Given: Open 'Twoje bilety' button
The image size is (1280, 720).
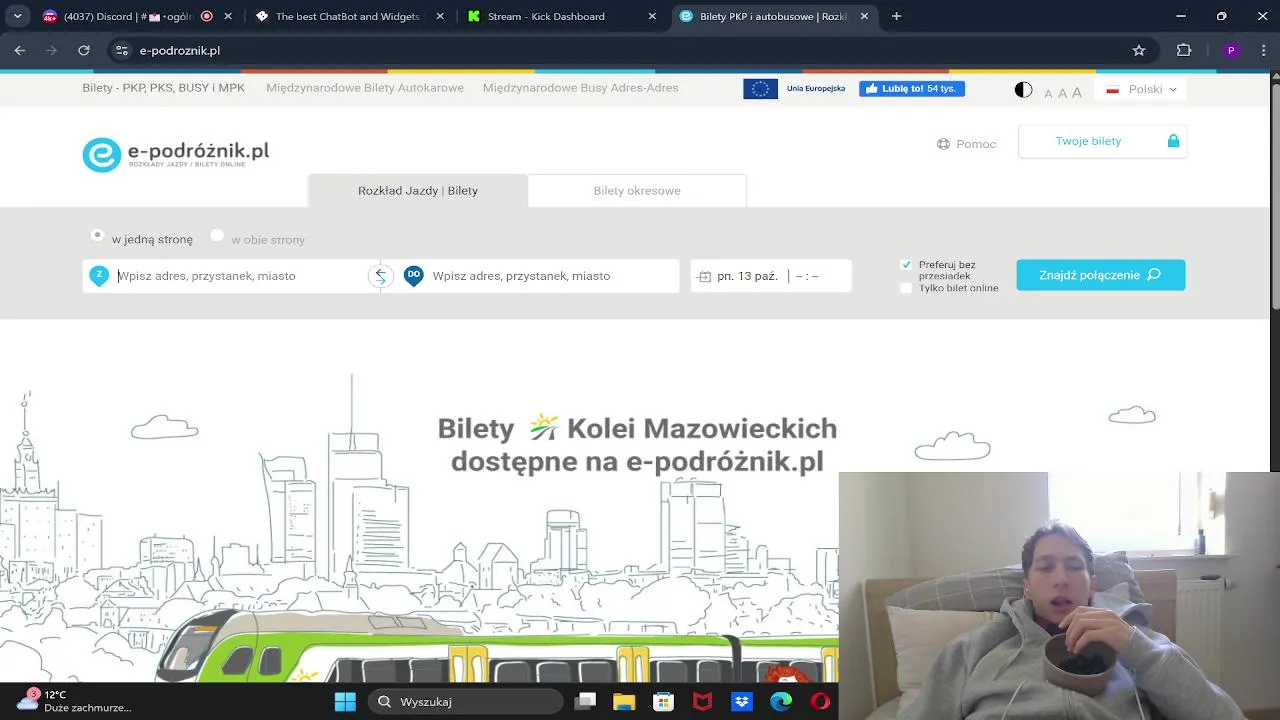Looking at the screenshot, I should pyautogui.click(x=1102, y=141).
